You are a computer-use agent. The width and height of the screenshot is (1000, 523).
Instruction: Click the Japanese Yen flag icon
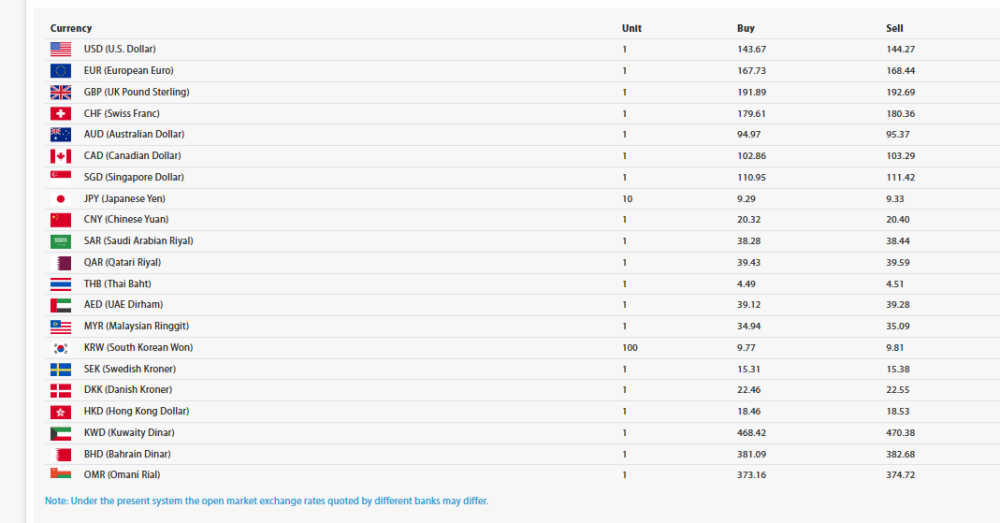[60, 199]
